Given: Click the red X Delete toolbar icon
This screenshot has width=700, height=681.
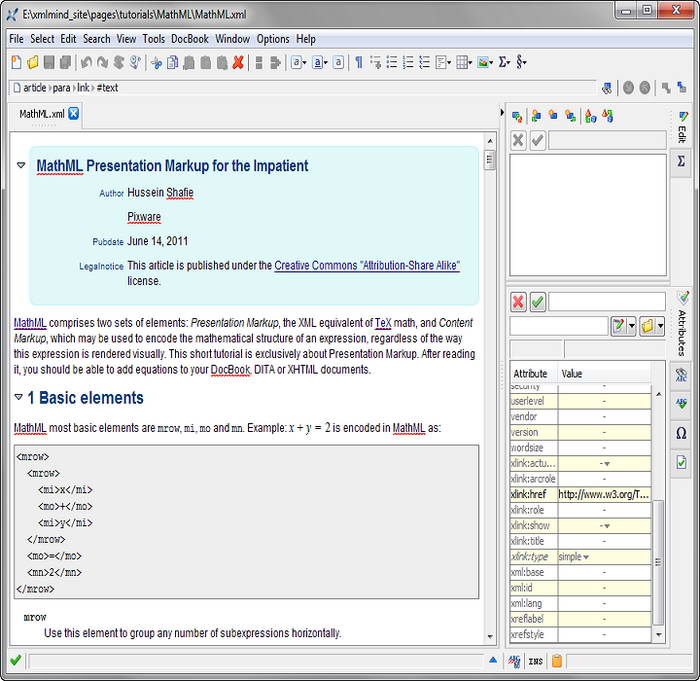Looking at the screenshot, I should tap(238, 63).
